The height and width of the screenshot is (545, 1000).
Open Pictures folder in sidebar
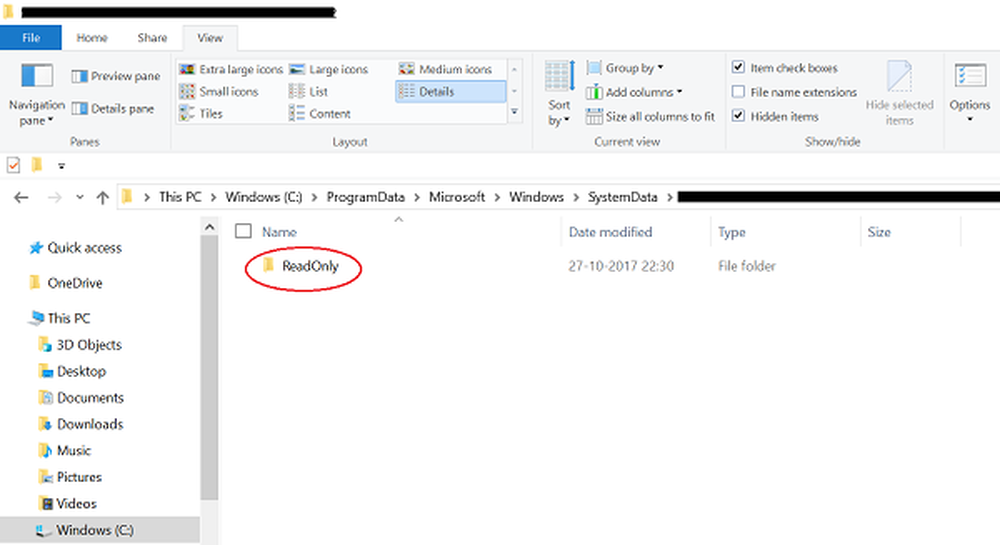coord(70,477)
